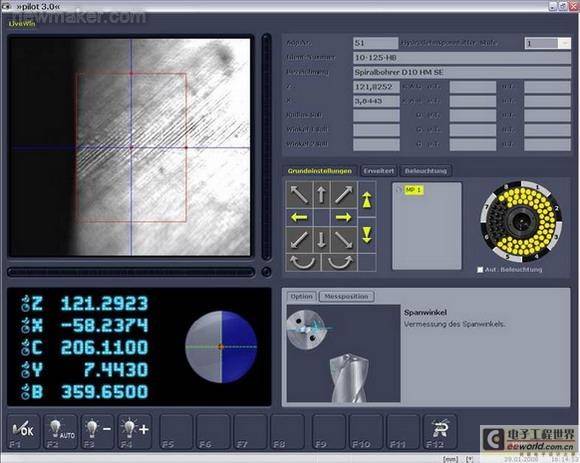Enable the Aut. Beleuchtung checkbox

480,270
